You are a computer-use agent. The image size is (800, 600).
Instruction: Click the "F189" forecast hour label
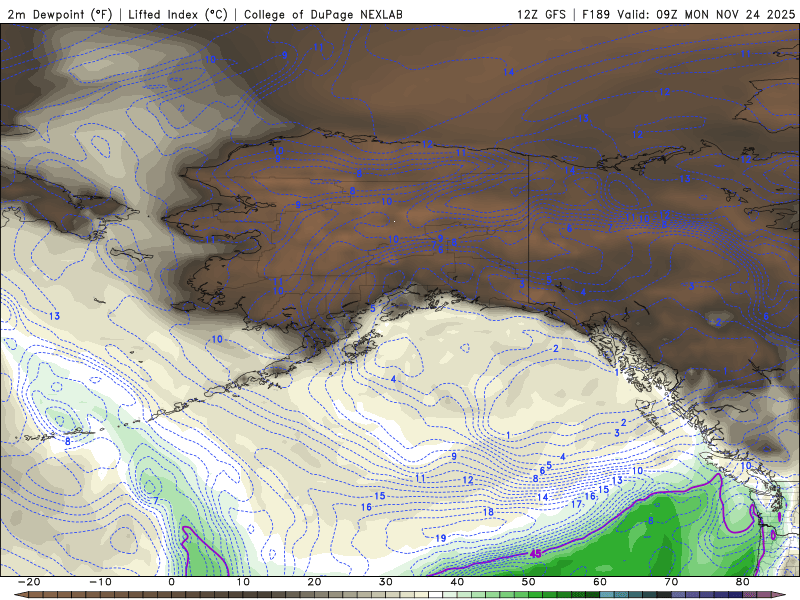pyautogui.click(x=596, y=14)
